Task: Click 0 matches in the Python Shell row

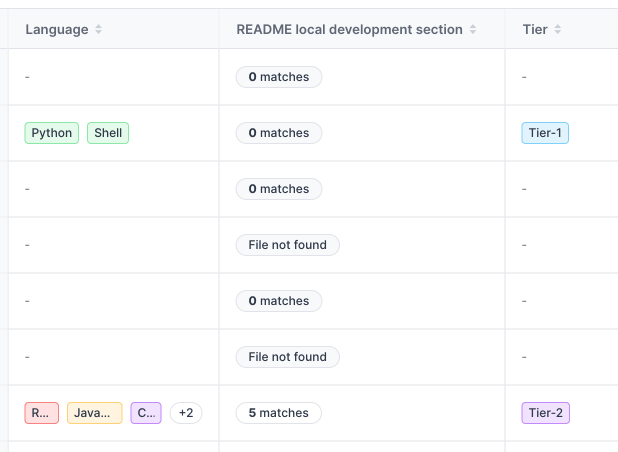Action: coord(279,133)
